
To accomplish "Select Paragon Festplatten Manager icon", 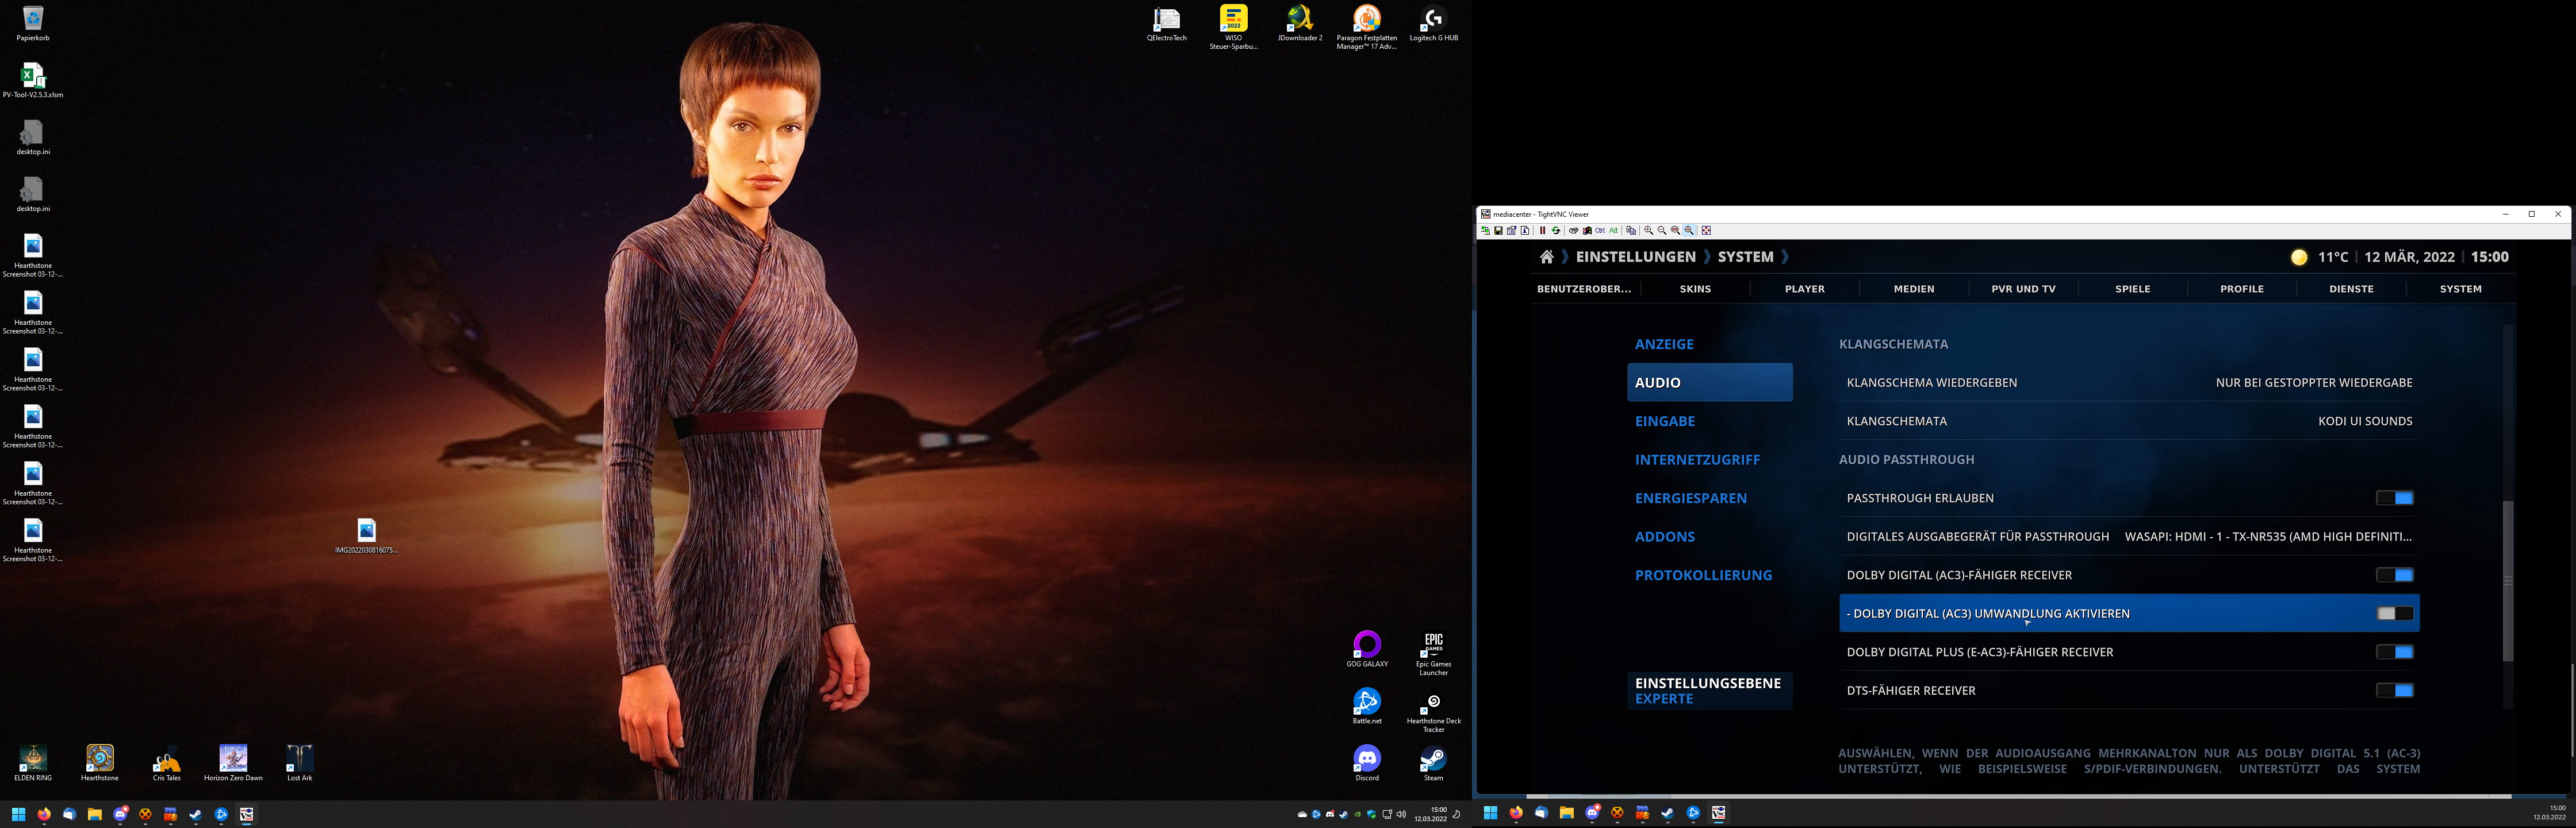I will pyautogui.click(x=1366, y=27).
